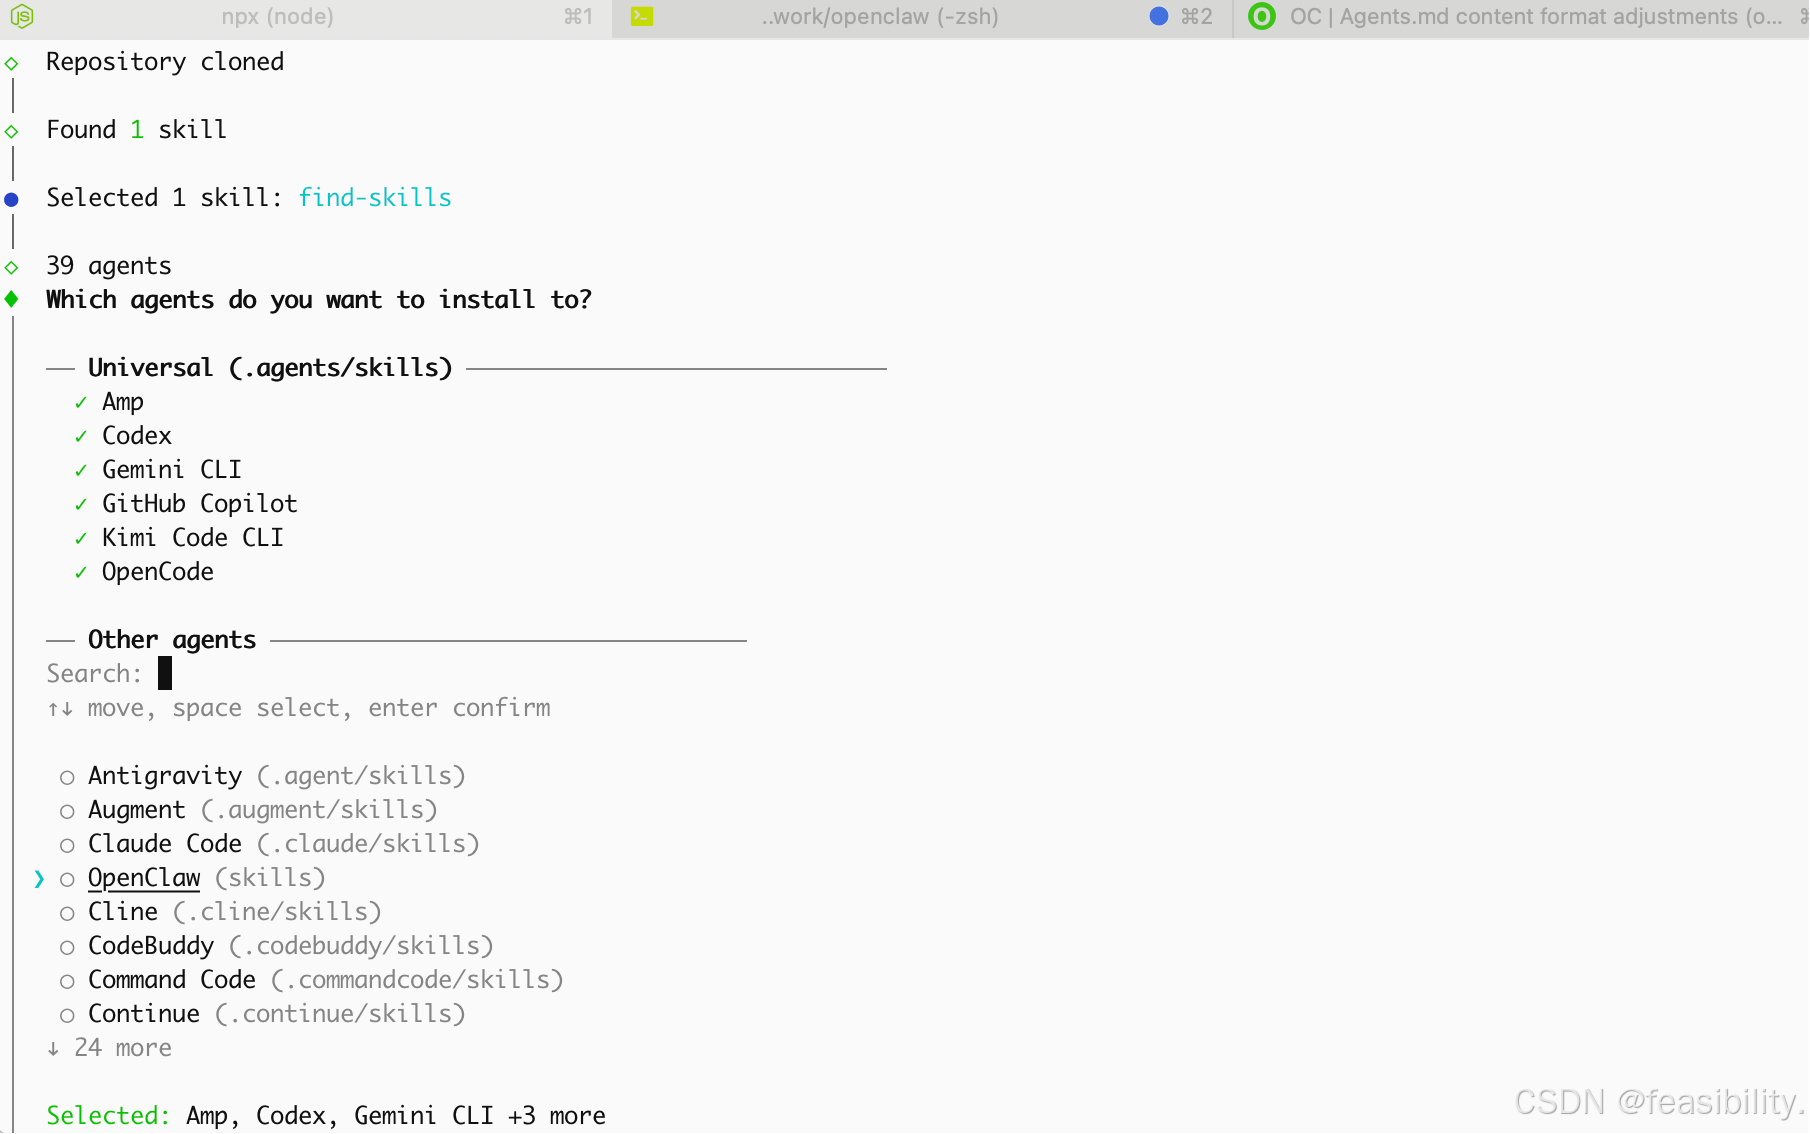1810x1134 pixels.
Task: Click the find-skills skill name
Action: 375,198
